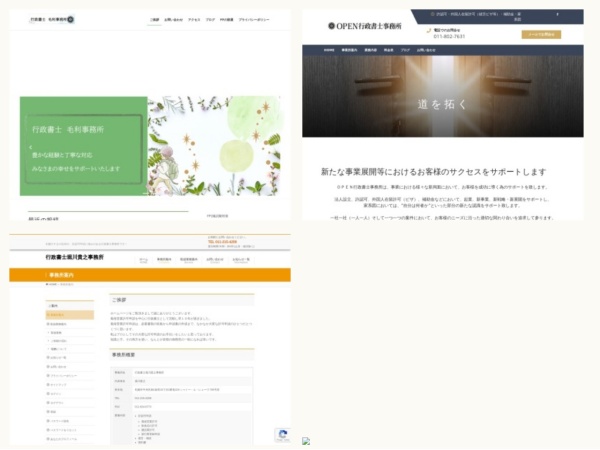Viewport: 600px width, 450px height.
Task: Click the 毛利事務所 logo in top-left site
Action: pyautogui.click(x=52, y=20)
